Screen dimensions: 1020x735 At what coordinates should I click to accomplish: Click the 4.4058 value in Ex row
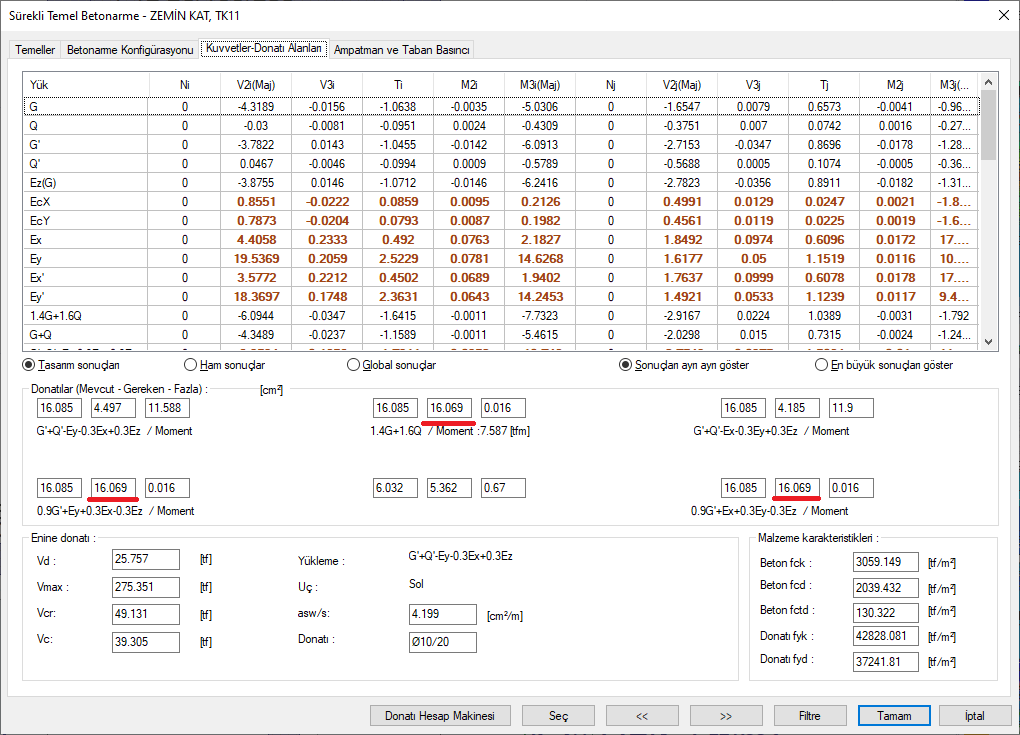pos(256,240)
